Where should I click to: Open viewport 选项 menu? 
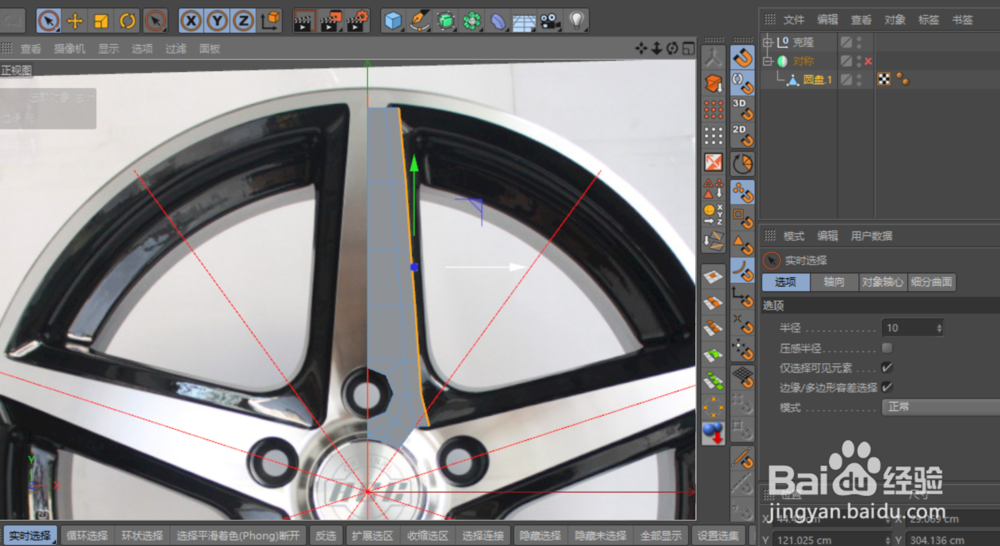142,48
